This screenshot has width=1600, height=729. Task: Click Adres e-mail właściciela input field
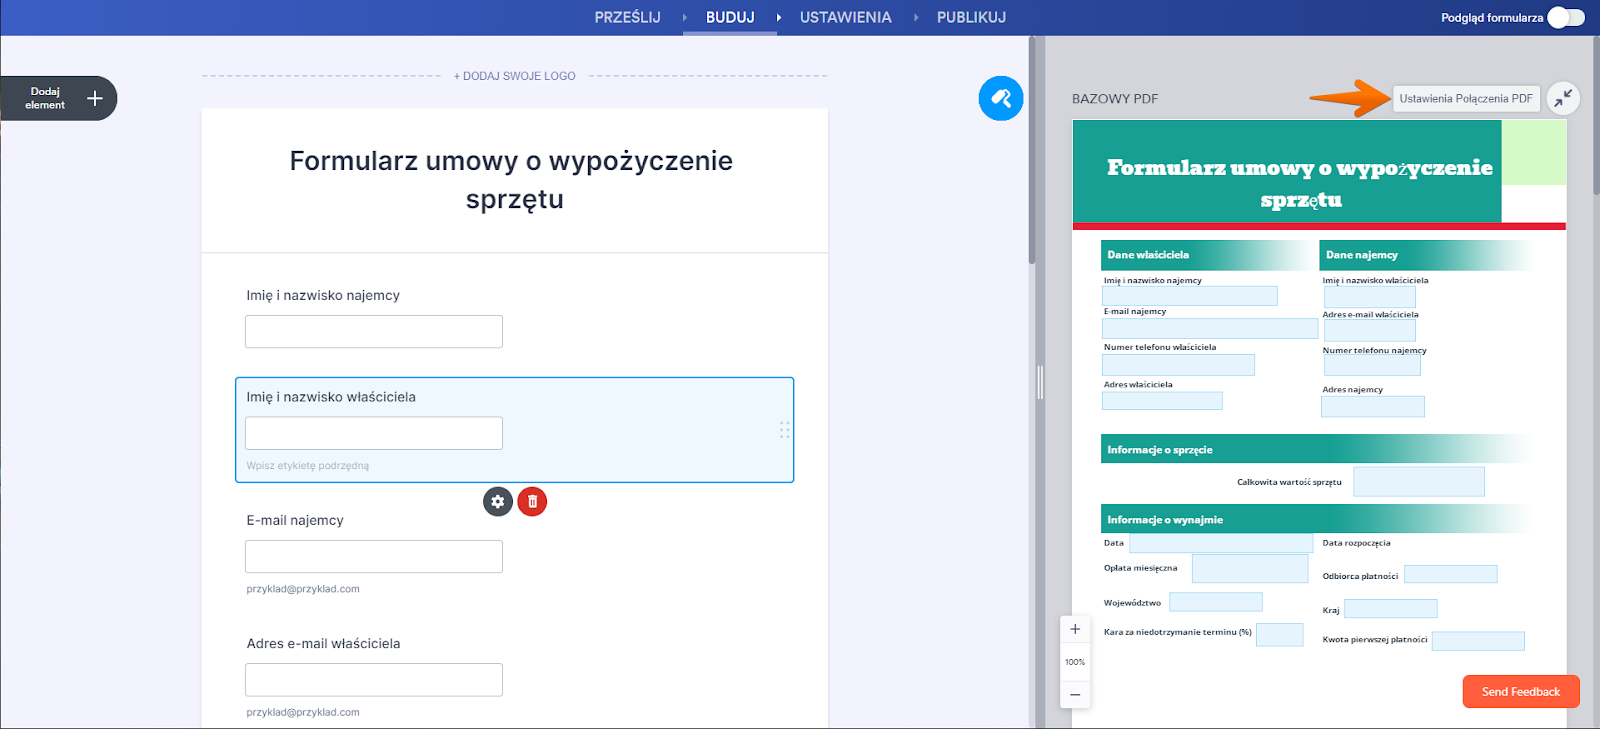[374, 680]
